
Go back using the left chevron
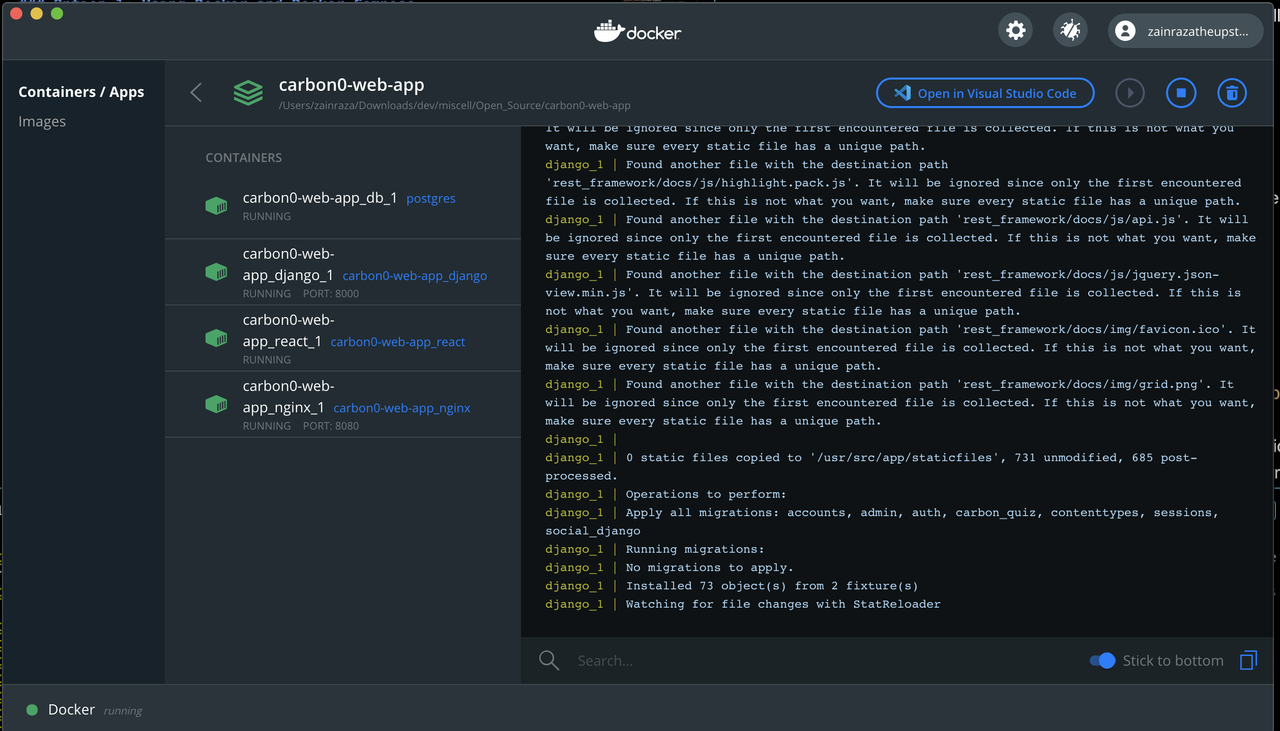click(195, 92)
